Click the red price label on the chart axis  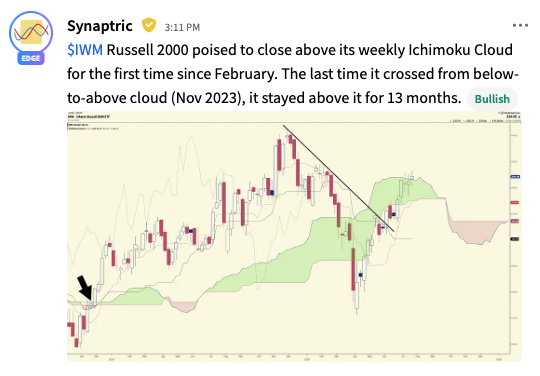tap(515, 203)
